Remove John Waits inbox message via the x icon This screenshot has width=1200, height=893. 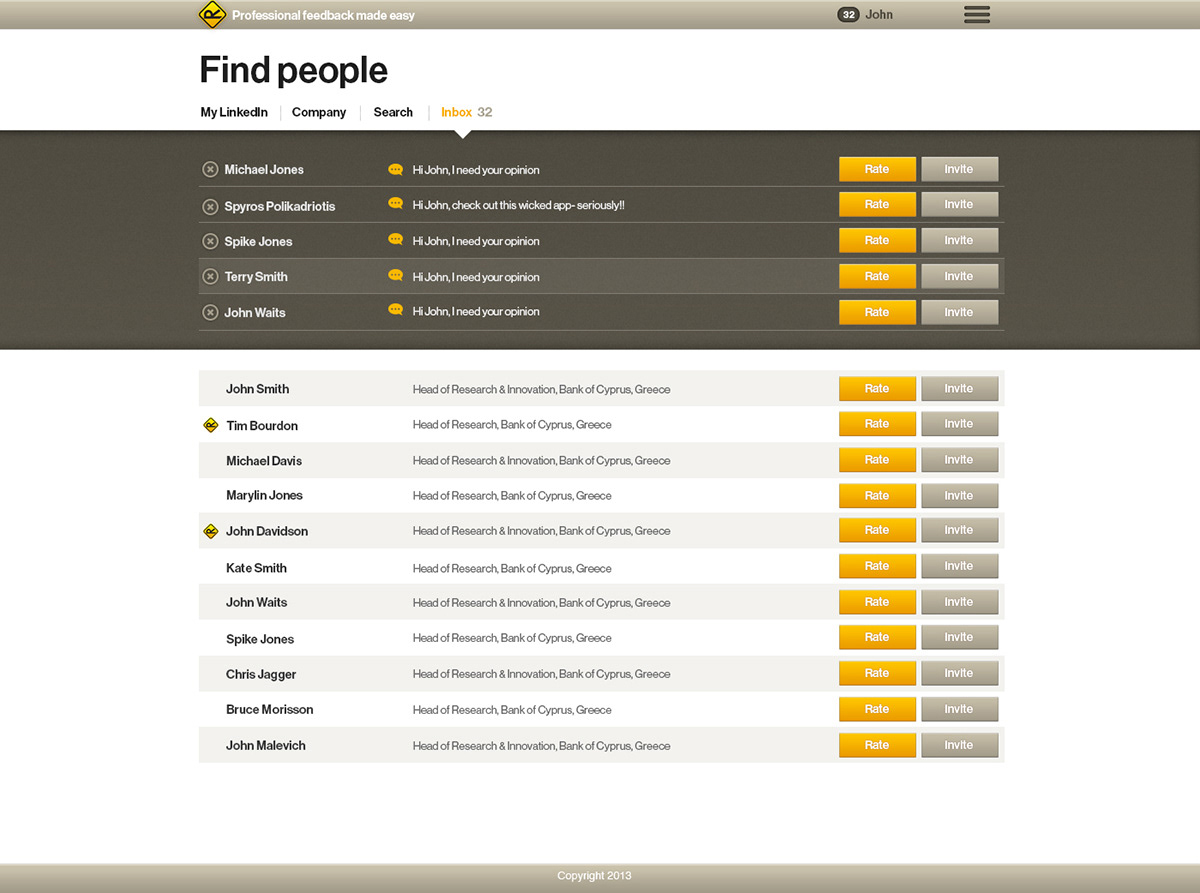[210, 313]
